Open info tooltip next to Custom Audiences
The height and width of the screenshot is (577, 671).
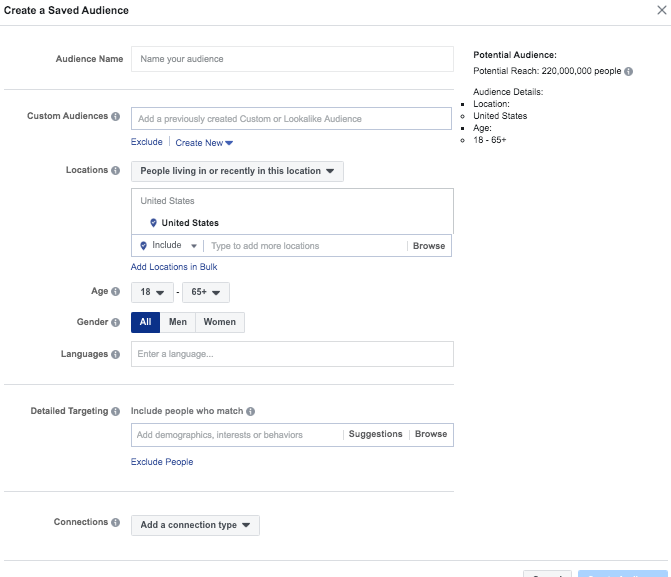116,116
